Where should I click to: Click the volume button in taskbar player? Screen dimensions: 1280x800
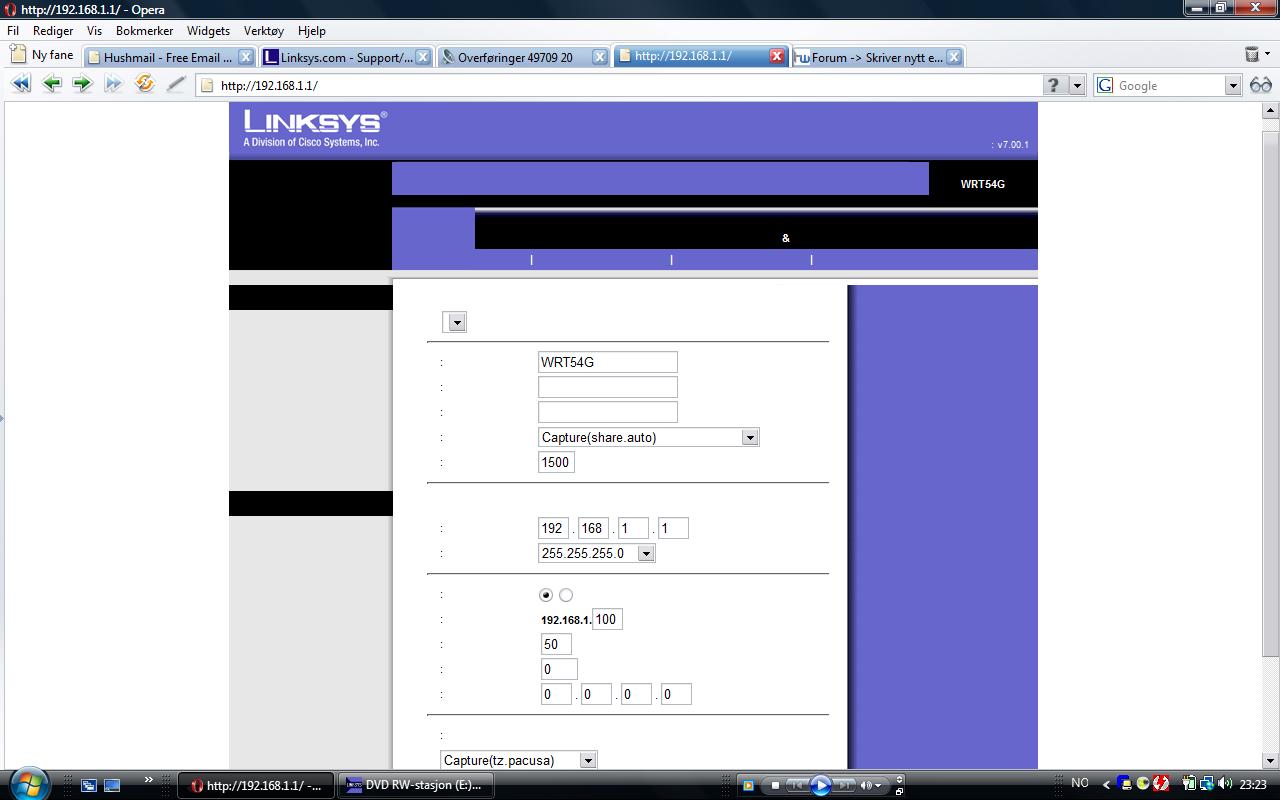point(866,785)
